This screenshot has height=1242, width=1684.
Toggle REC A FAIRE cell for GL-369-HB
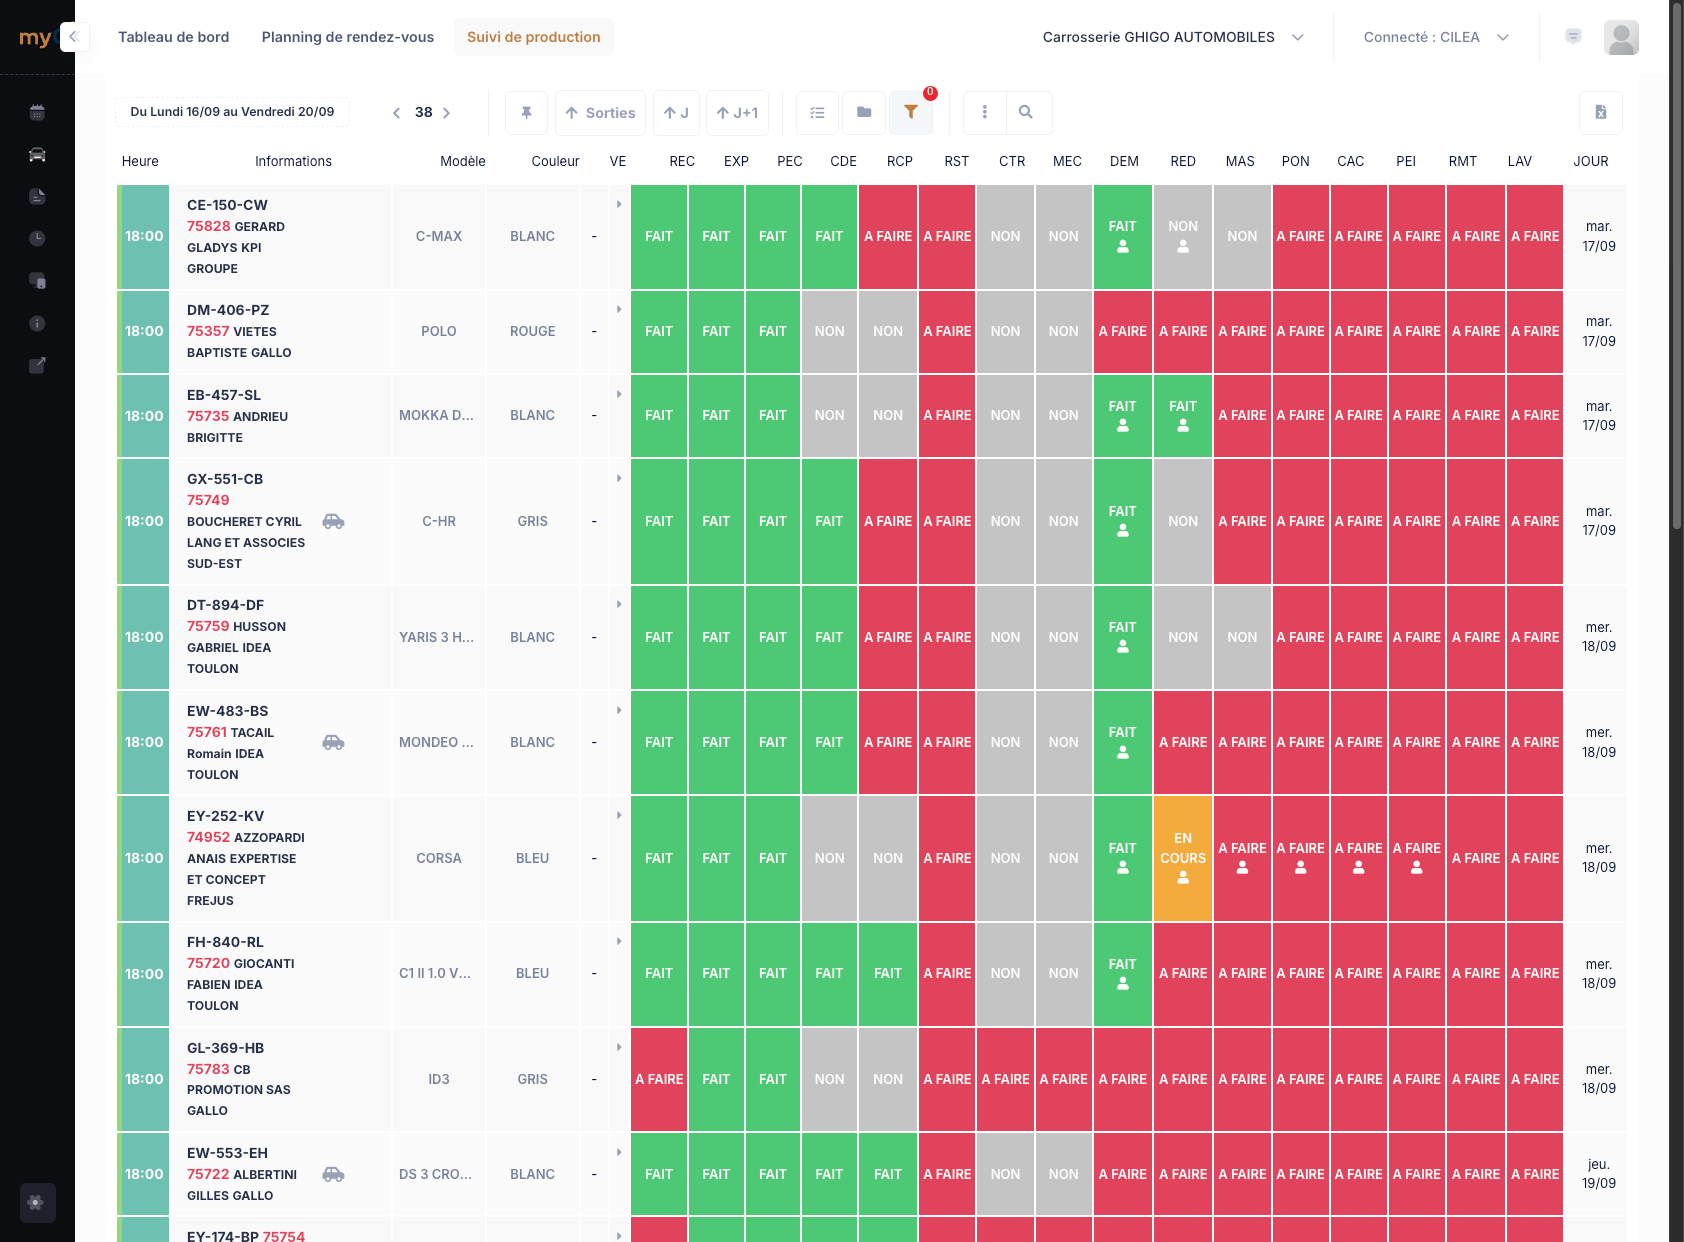659,1079
